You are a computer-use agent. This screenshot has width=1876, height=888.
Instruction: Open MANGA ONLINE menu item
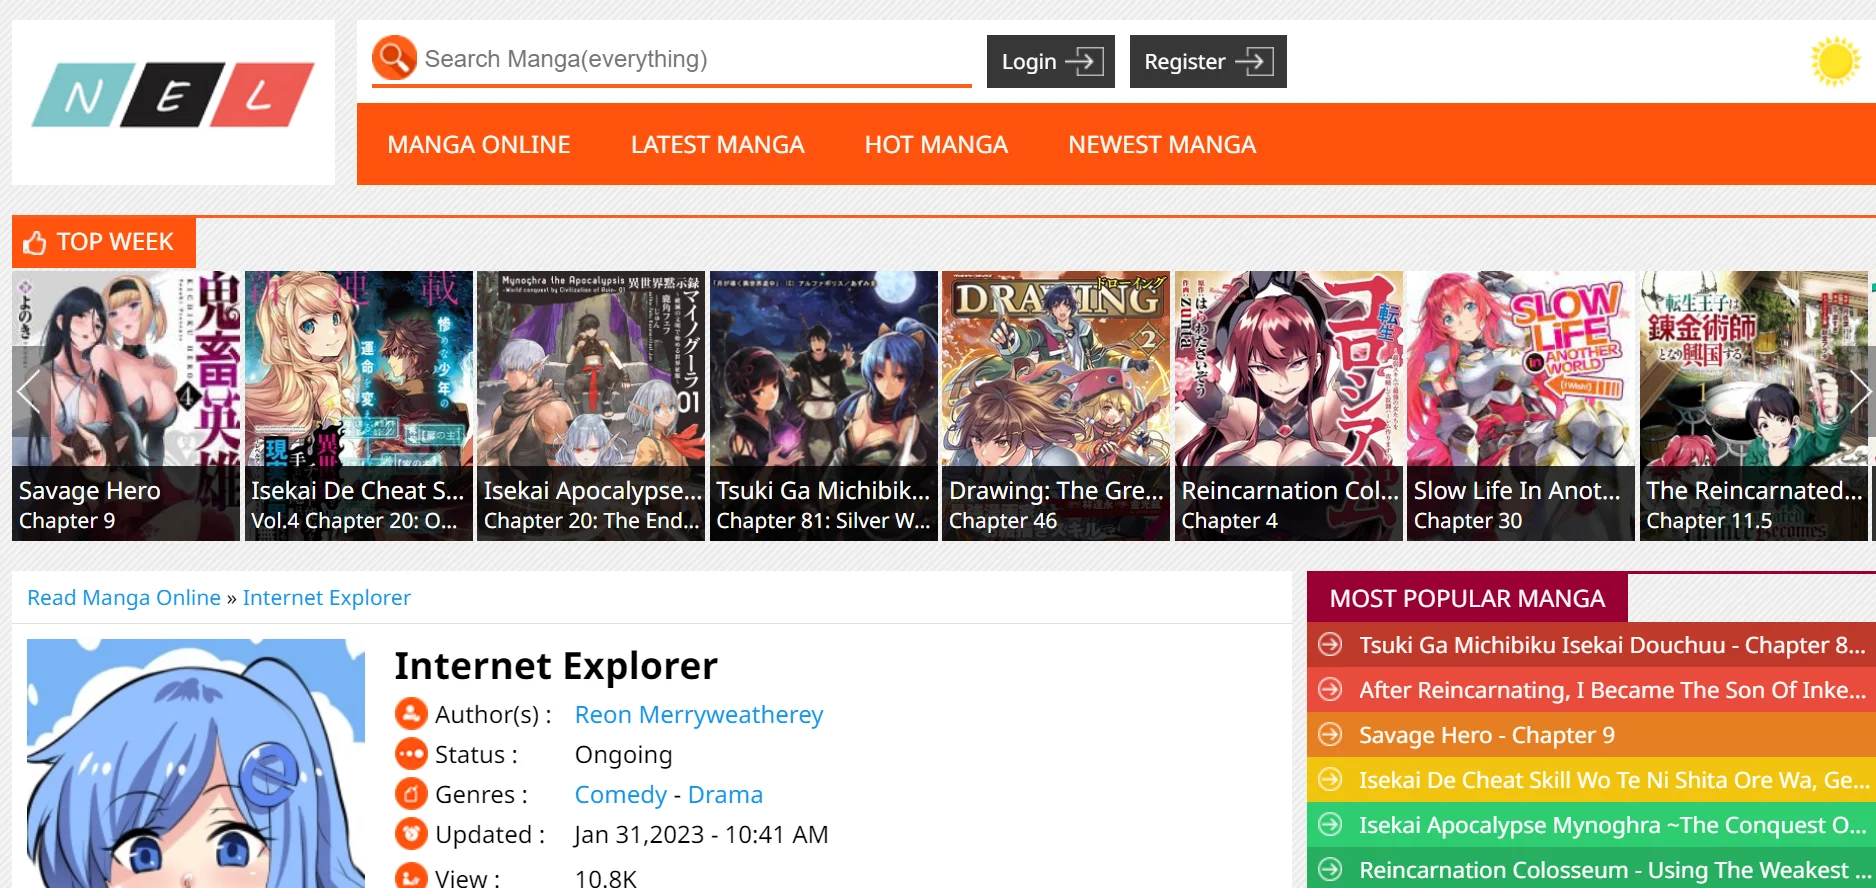point(479,145)
